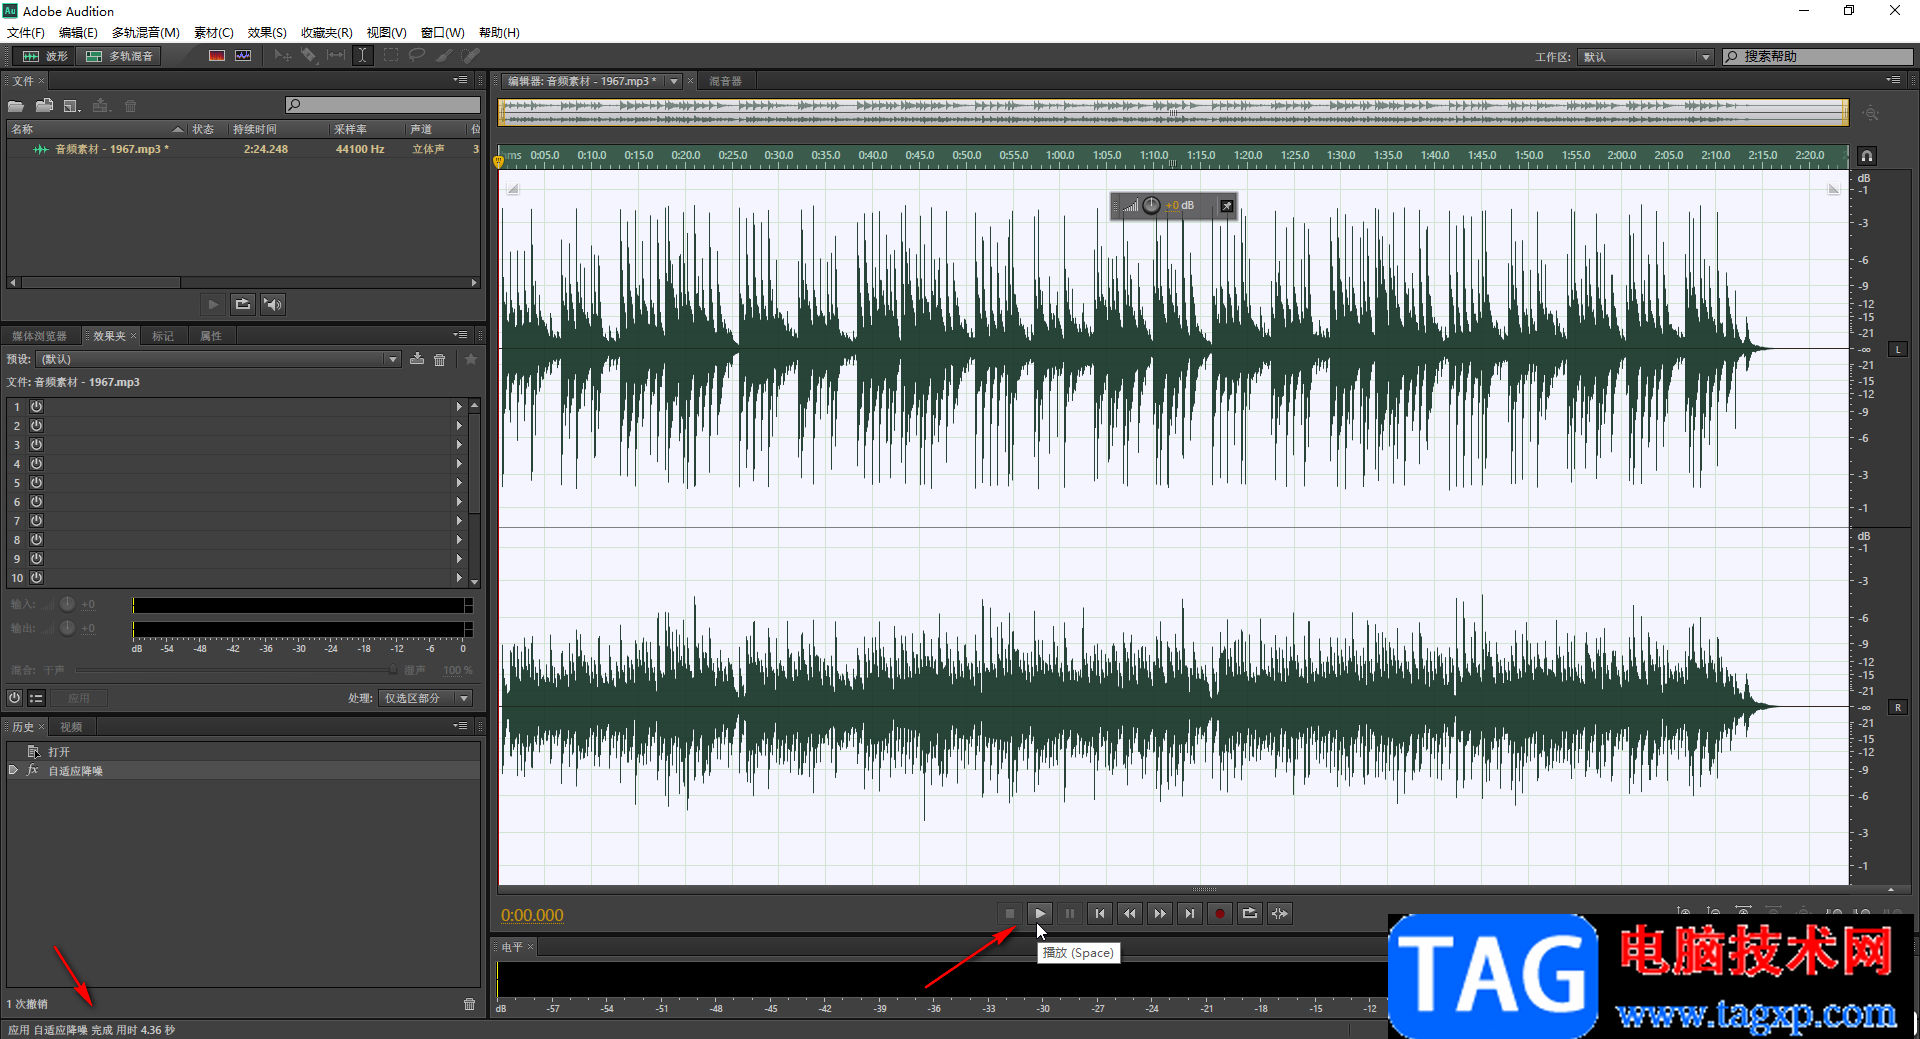Click the red record button

point(1220,913)
